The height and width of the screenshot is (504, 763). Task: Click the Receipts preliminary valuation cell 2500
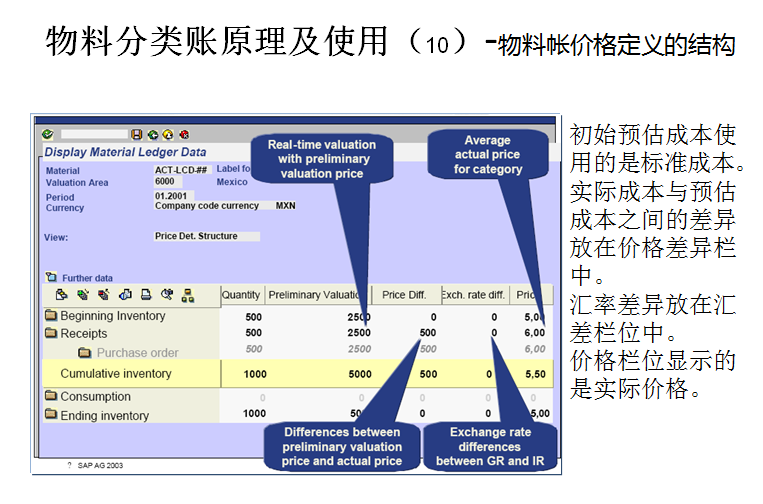359,333
